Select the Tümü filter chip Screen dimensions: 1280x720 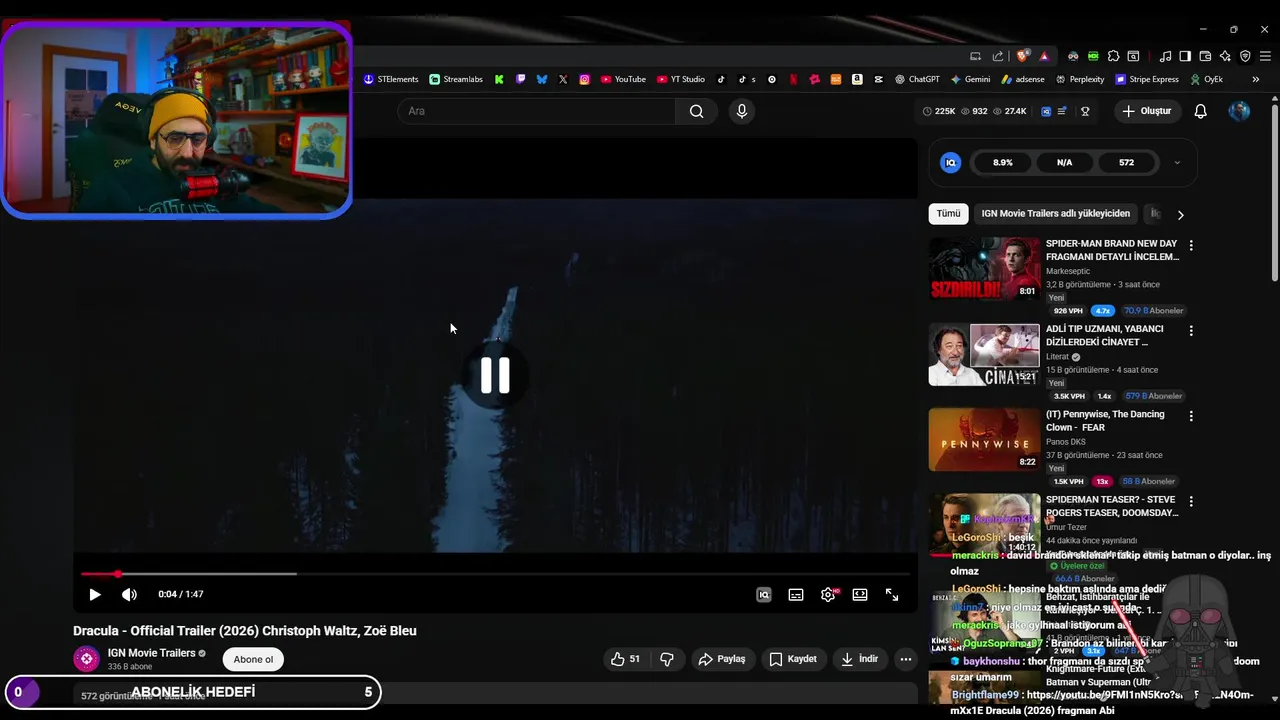(x=948, y=213)
